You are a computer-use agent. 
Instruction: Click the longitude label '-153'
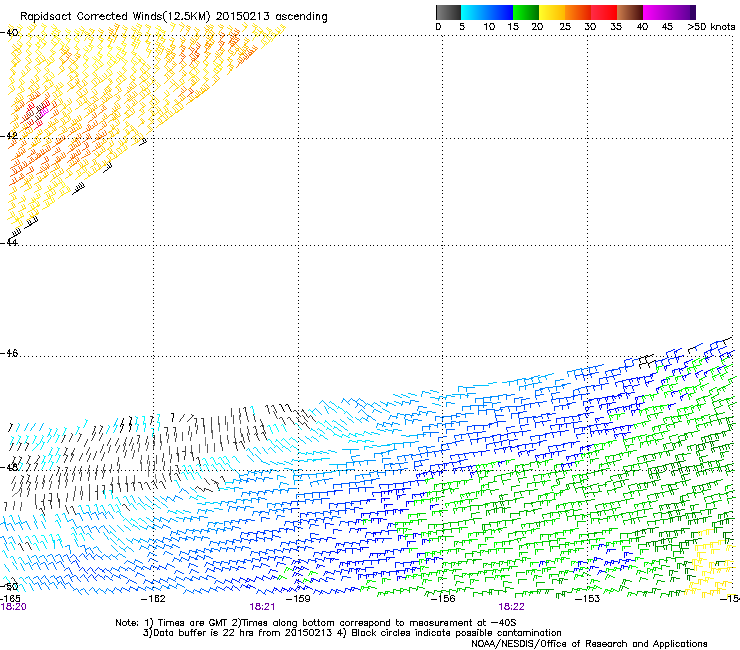(588, 599)
